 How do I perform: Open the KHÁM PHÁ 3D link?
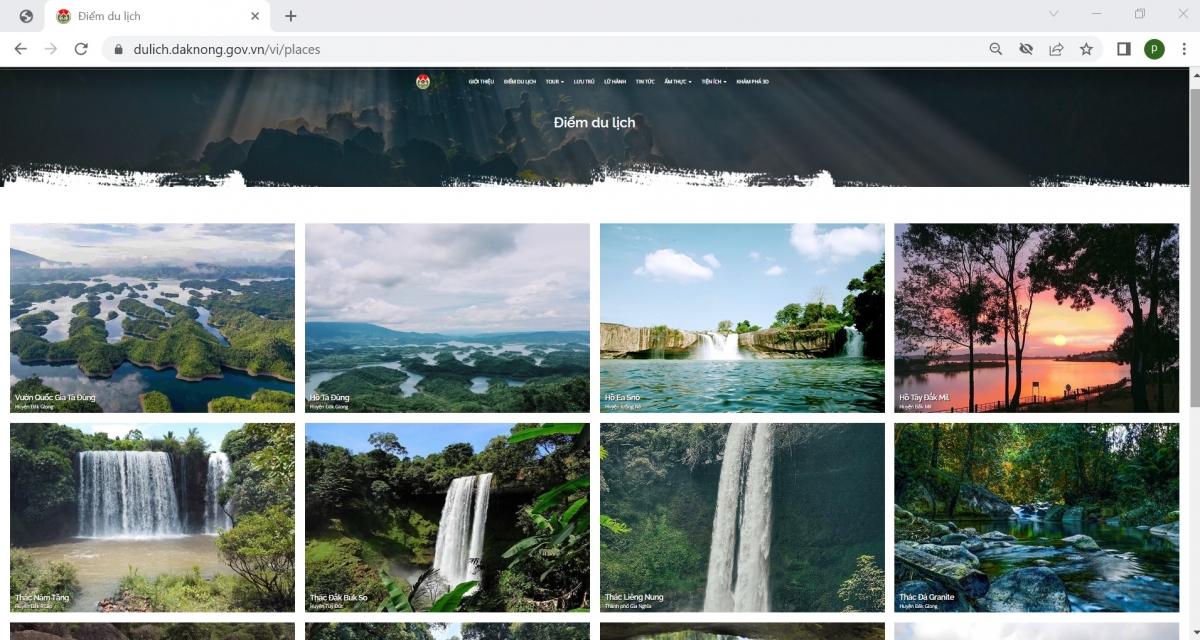coord(752,82)
